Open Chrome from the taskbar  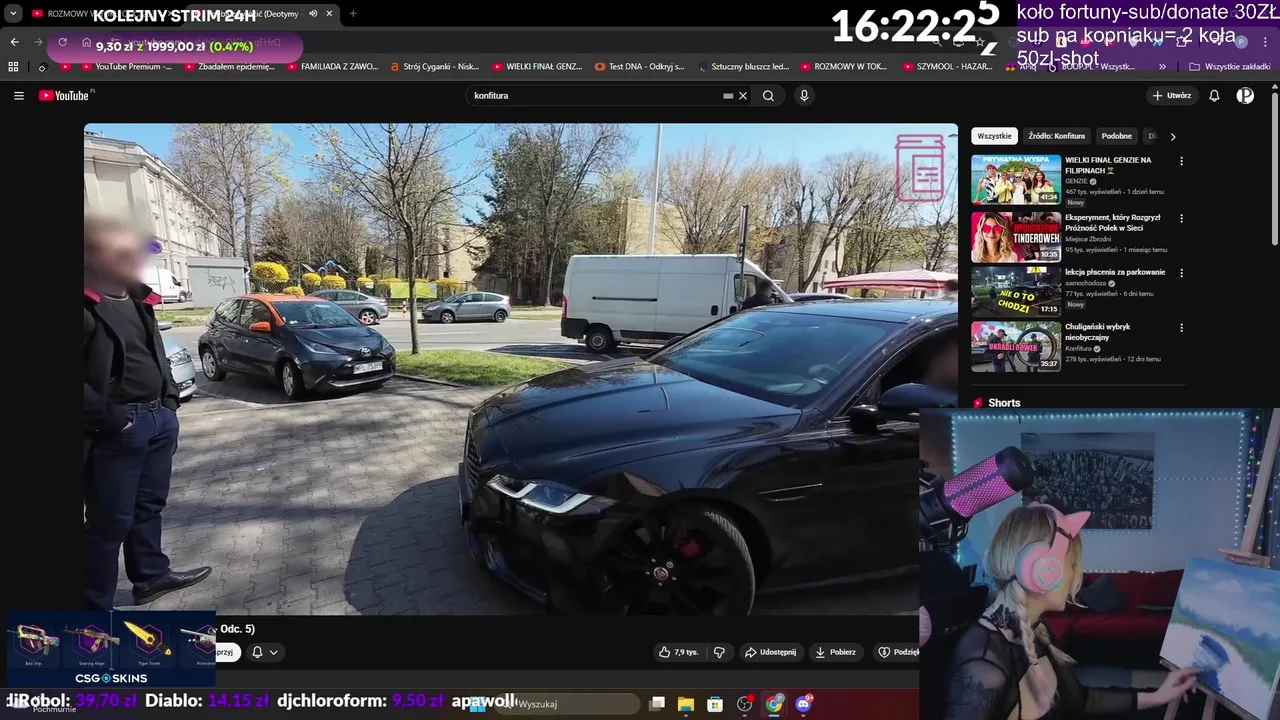point(774,704)
